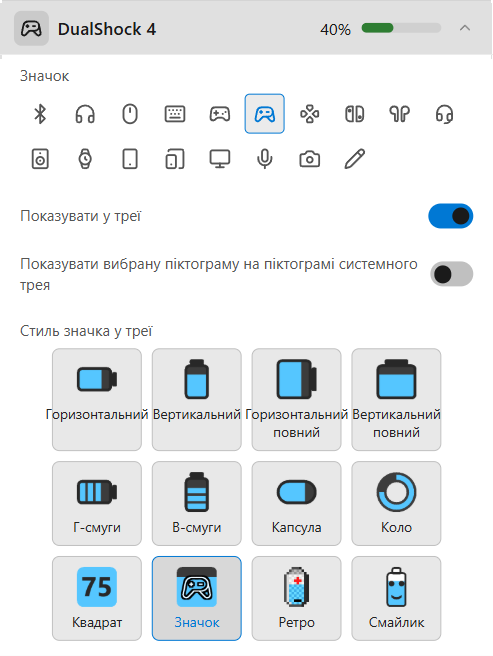Pick the 'В-смуги' tray style

pyautogui.click(x=197, y=503)
